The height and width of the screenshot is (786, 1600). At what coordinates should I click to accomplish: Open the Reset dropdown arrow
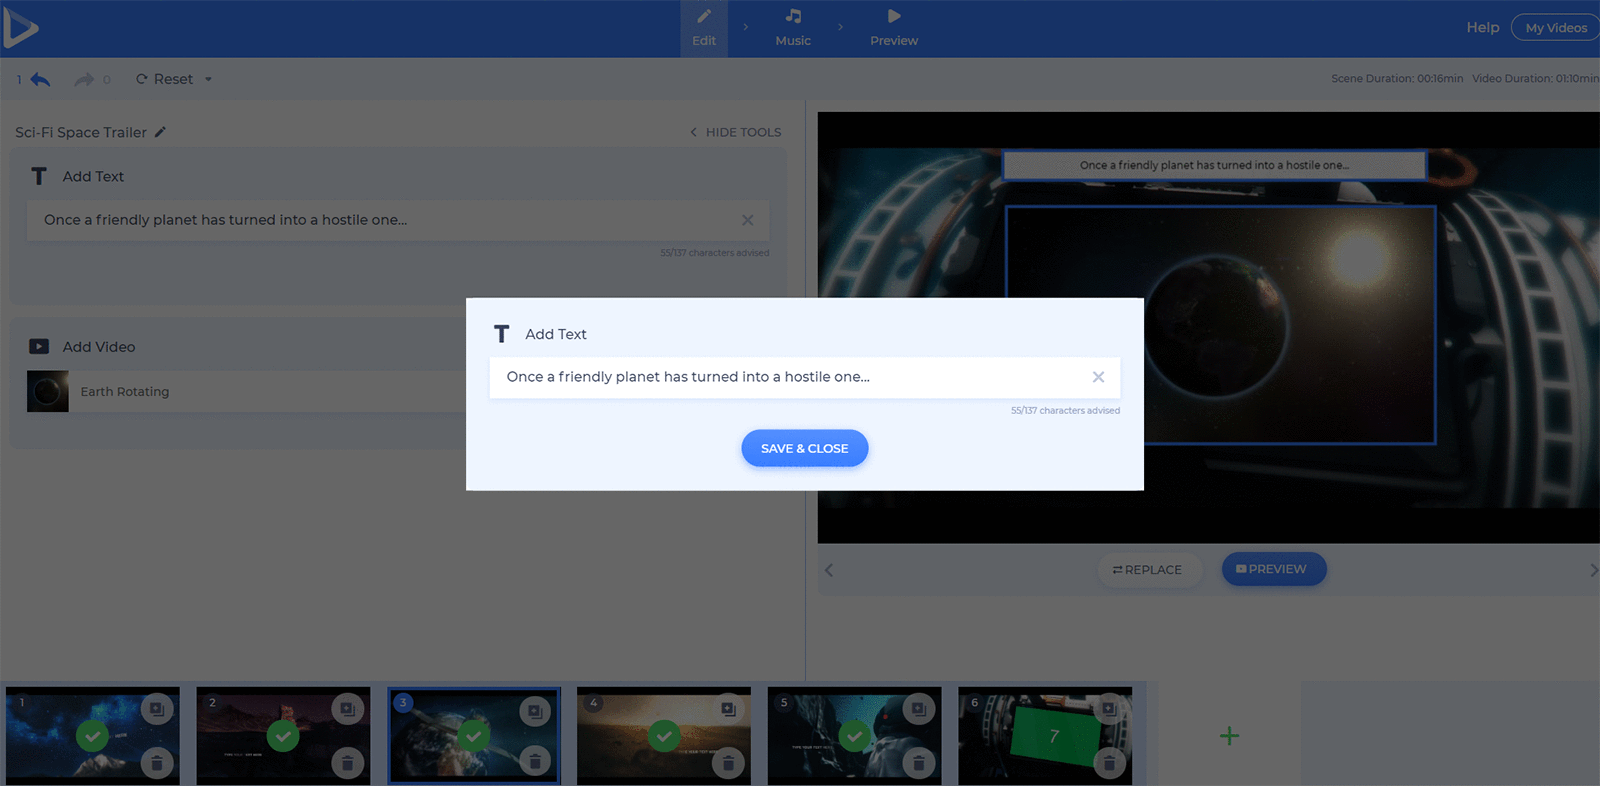[x=208, y=79]
